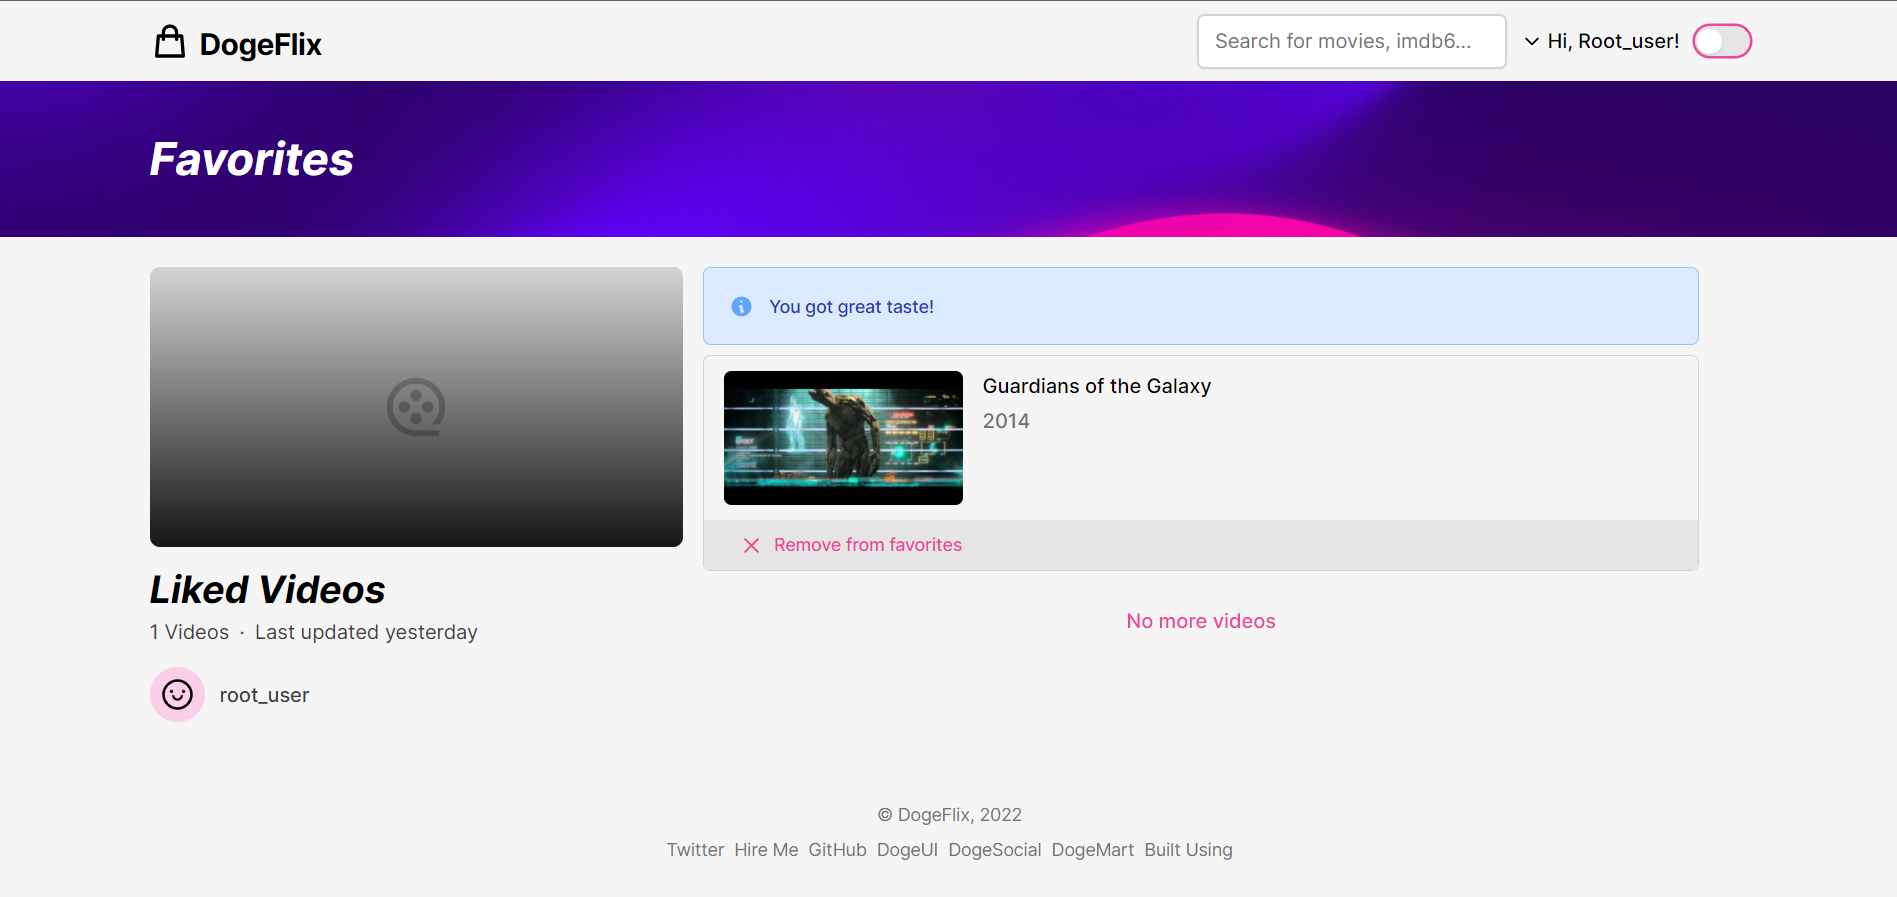Open the Hire Me footer link
This screenshot has height=897, width=1897.
(766, 850)
